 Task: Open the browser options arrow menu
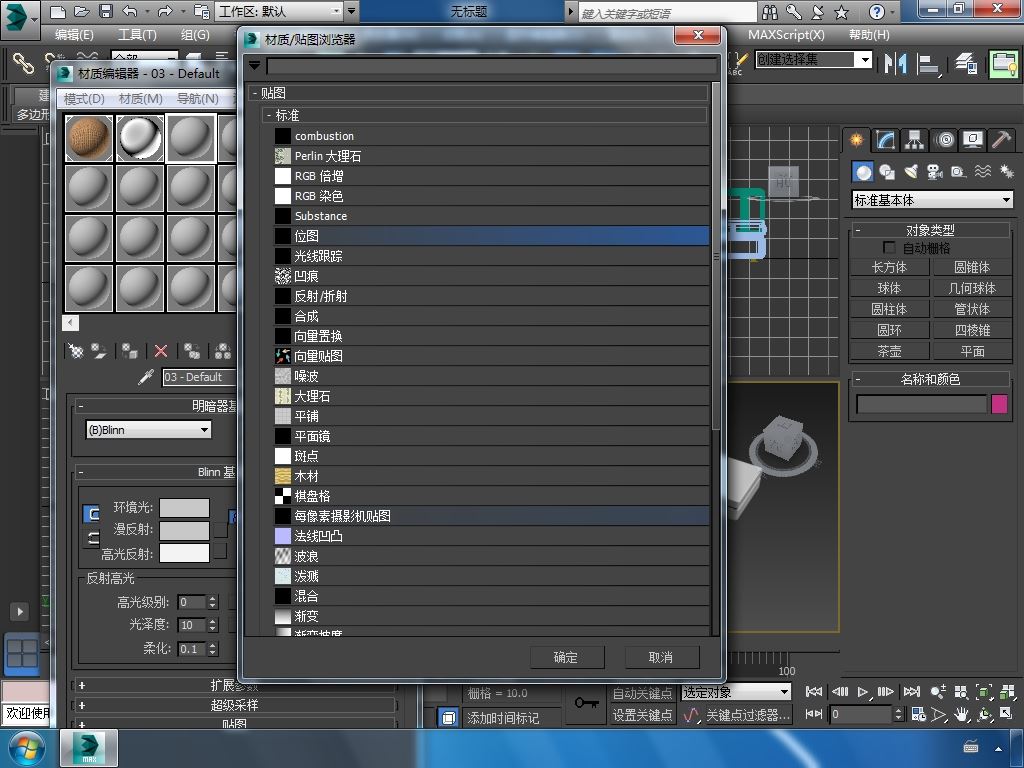[254, 65]
